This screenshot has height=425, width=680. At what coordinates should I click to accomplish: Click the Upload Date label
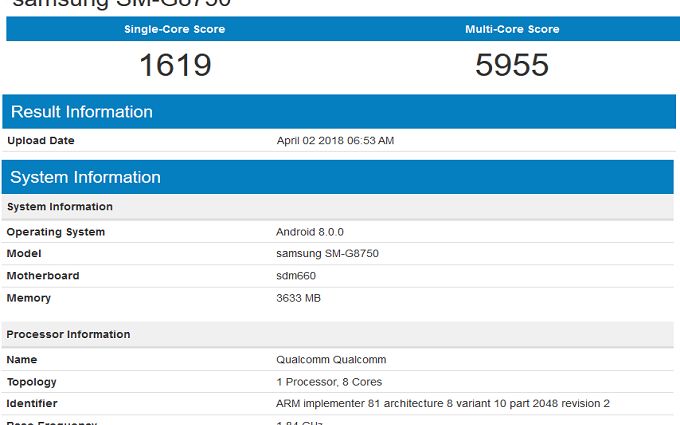(x=41, y=141)
